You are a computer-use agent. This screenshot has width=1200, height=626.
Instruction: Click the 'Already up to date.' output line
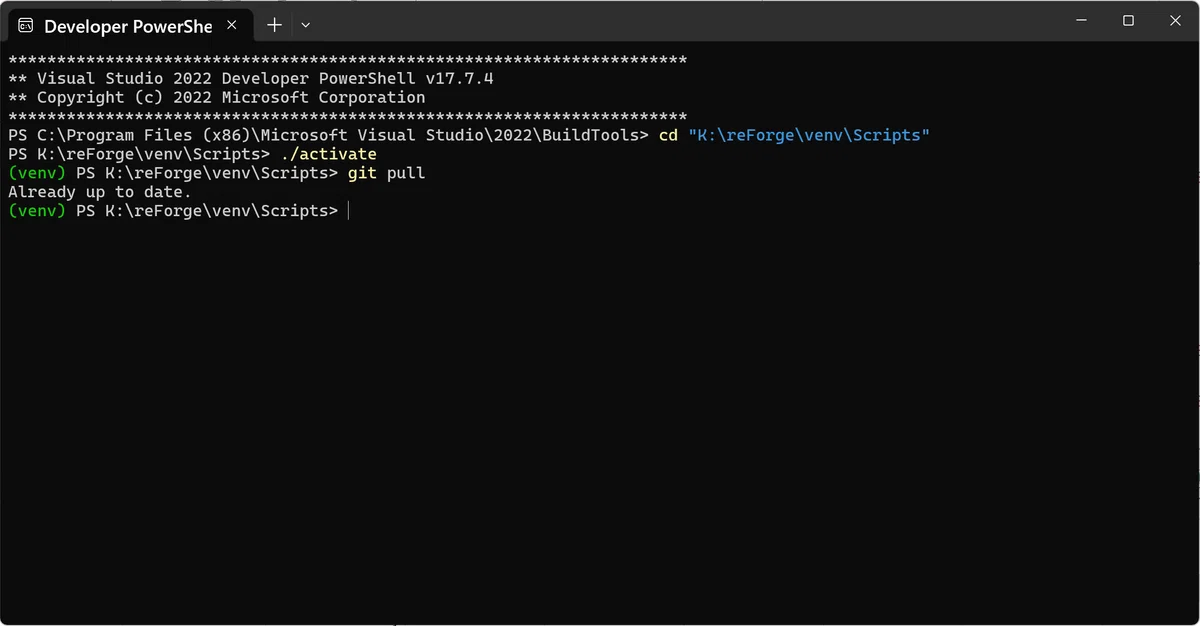coord(99,192)
